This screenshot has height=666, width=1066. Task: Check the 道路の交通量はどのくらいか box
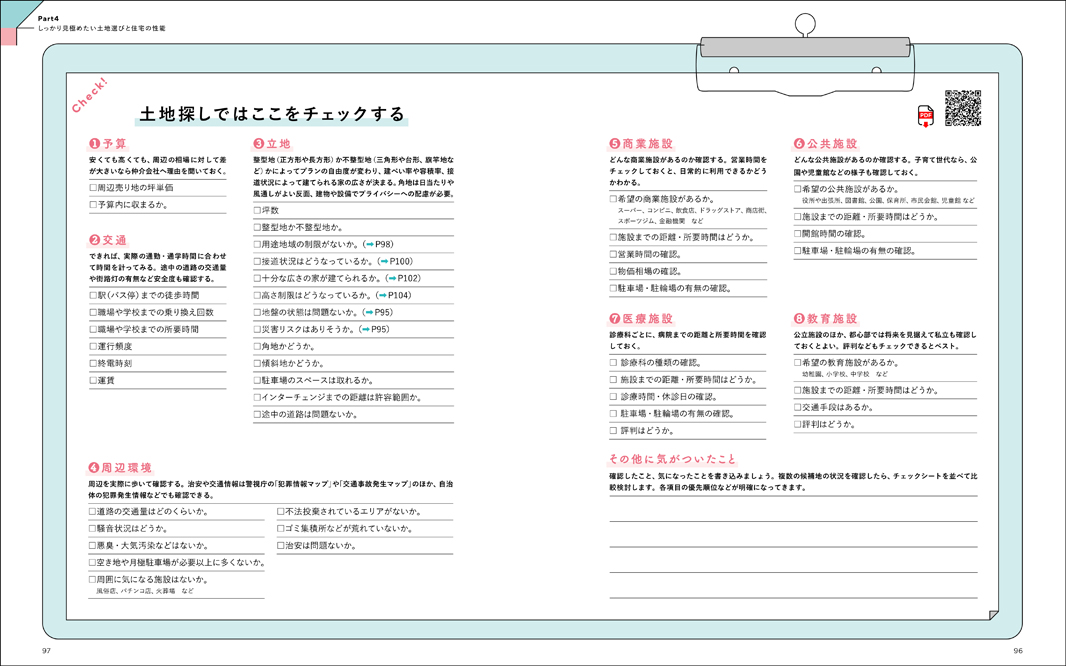pyautogui.click(x=92, y=512)
